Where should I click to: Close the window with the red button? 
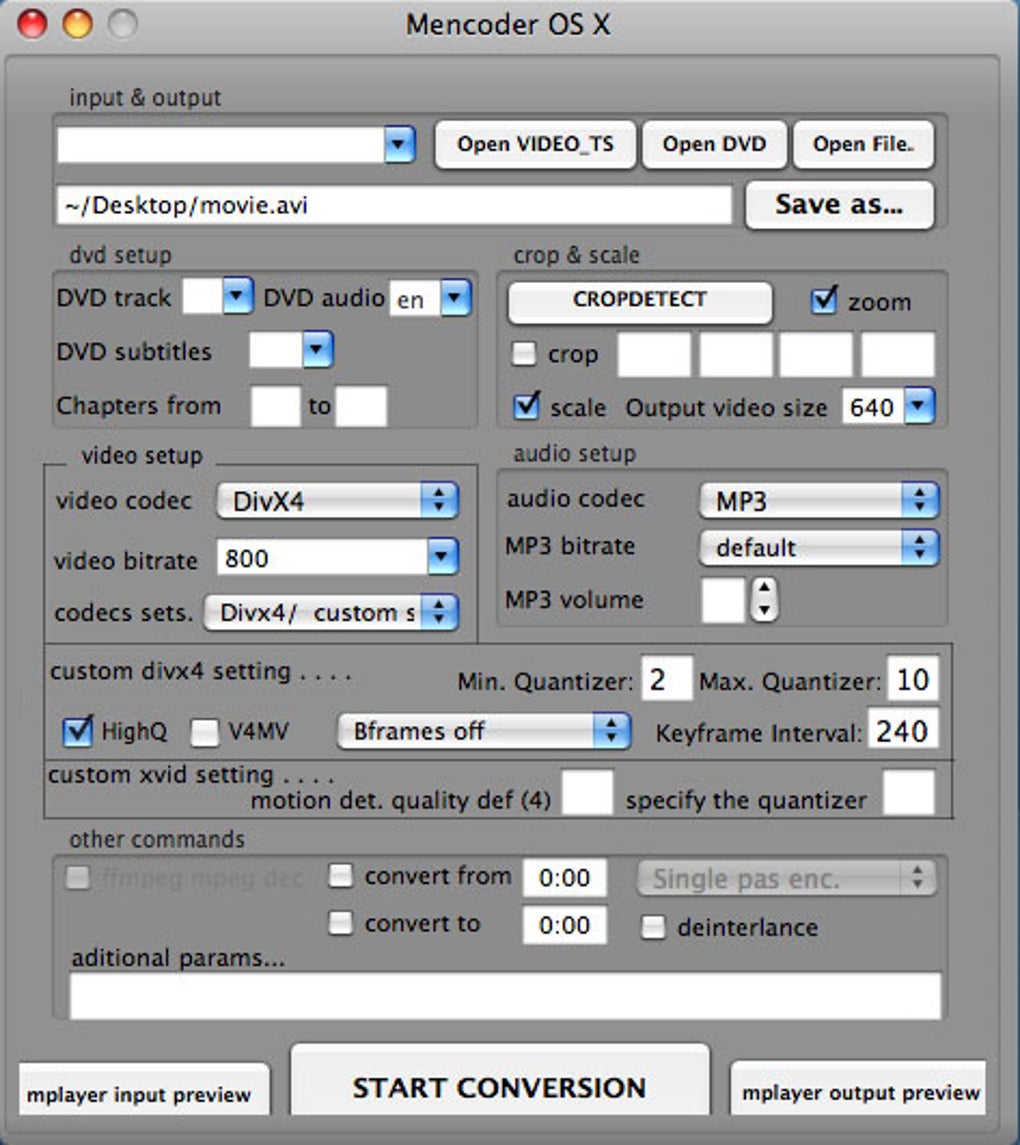[32, 24]
